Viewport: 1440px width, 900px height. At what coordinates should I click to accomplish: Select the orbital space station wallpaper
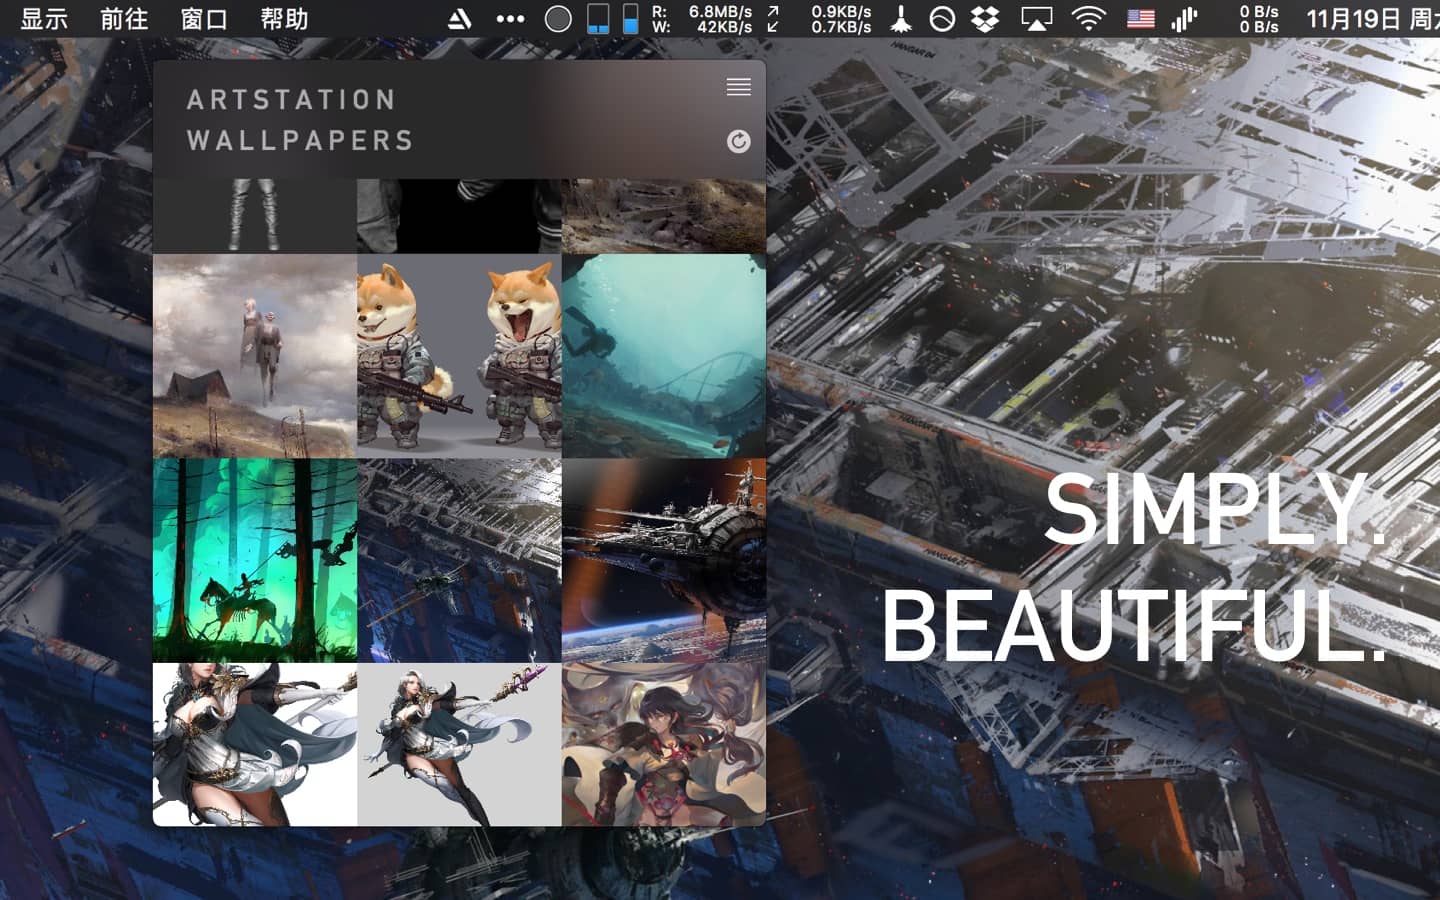[x=664, y=560]
